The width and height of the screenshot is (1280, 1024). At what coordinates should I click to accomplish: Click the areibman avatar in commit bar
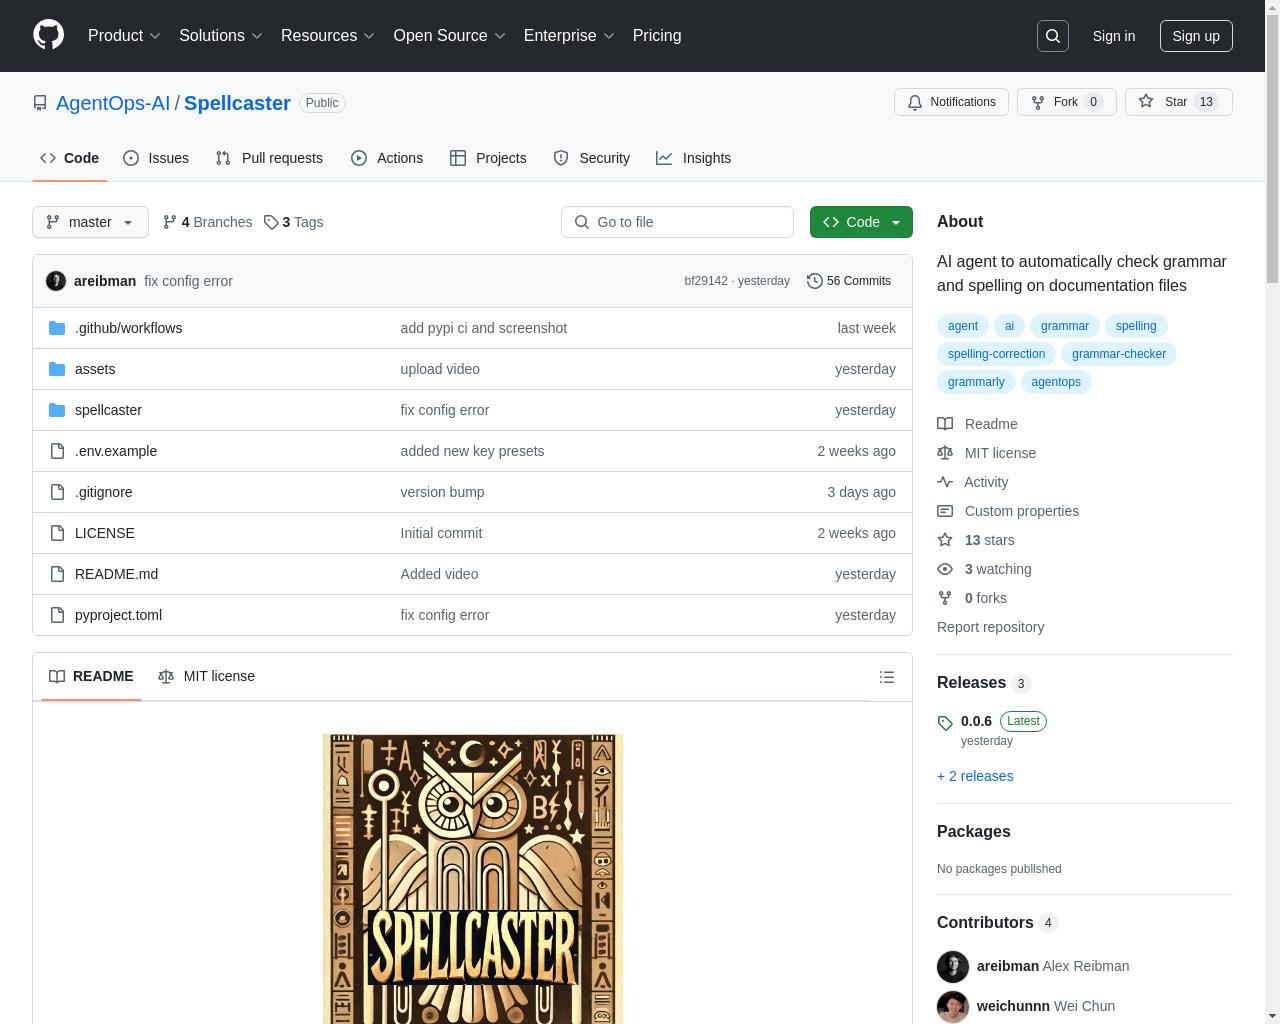coord(56,281)
